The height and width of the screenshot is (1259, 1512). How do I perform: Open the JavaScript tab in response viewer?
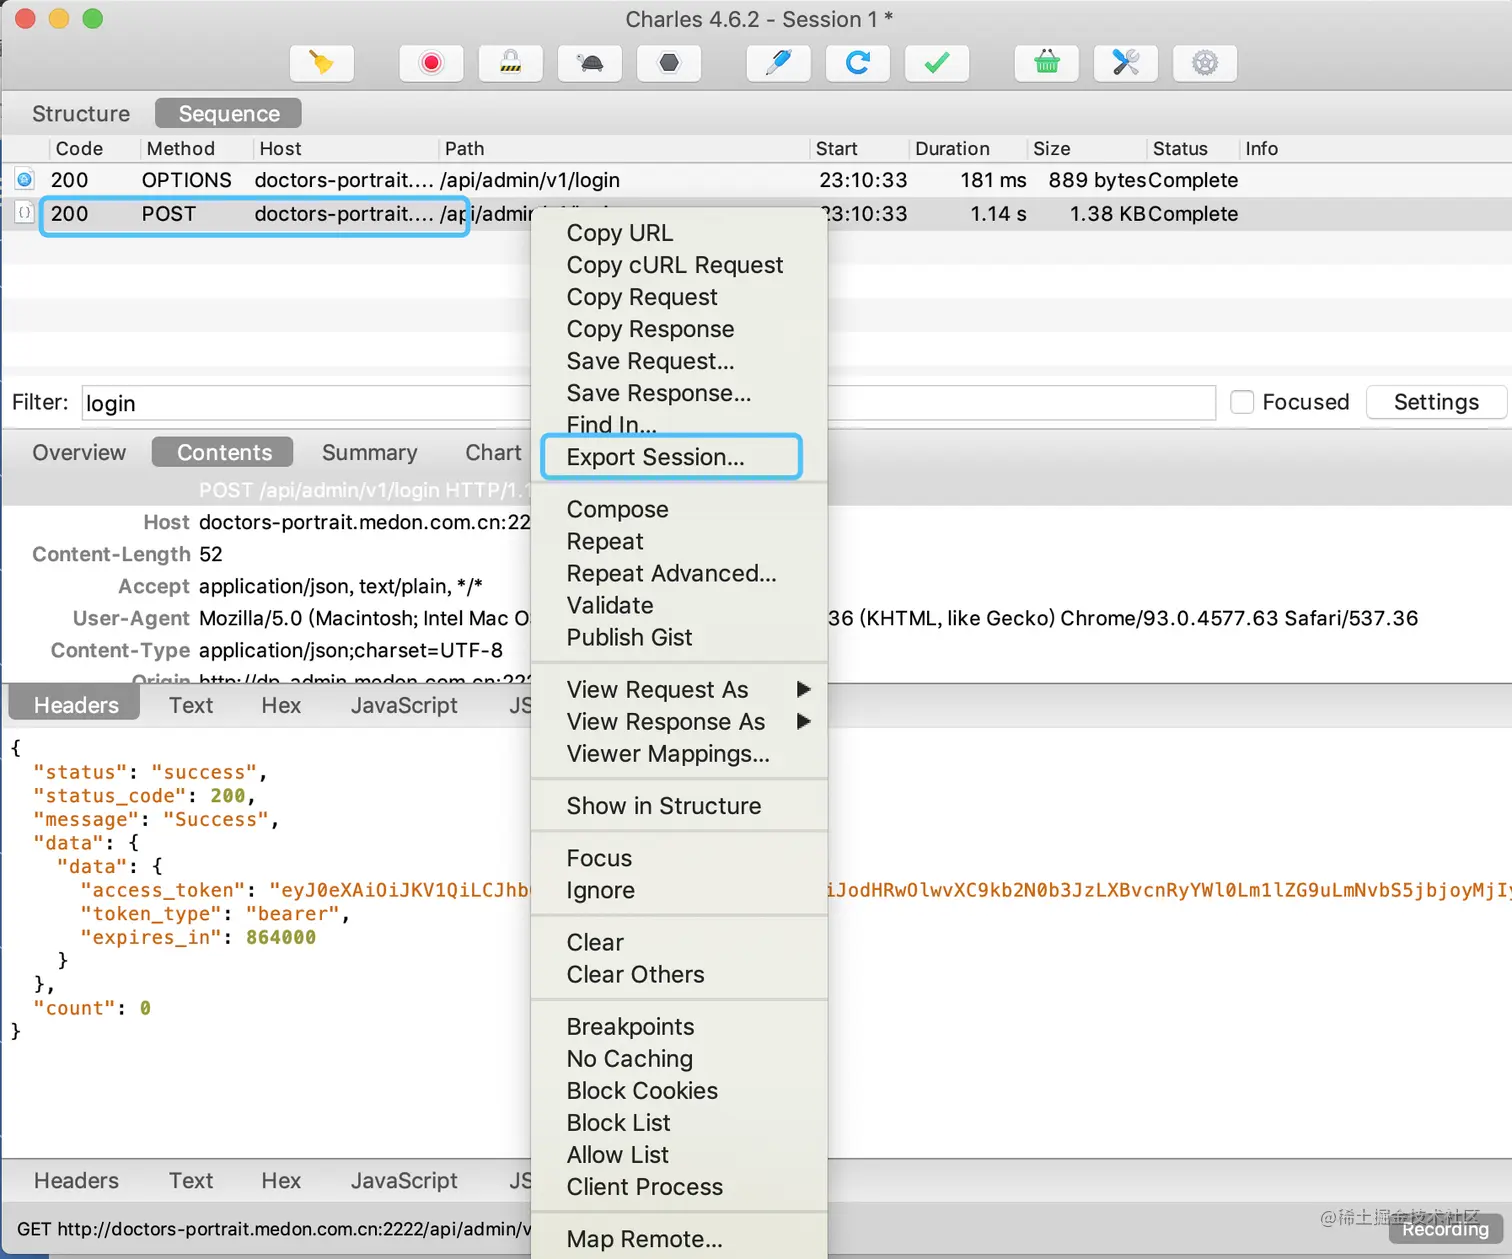(404, 1181)
